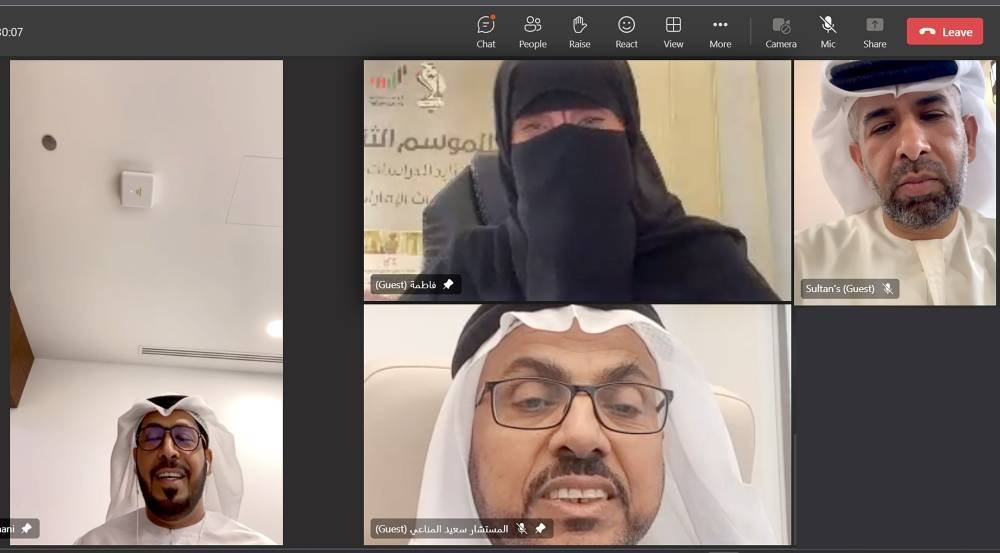Click the pin icon on المستشار سعيد المناعي's tile
1000x553 pixels.
tap(540, 528)
